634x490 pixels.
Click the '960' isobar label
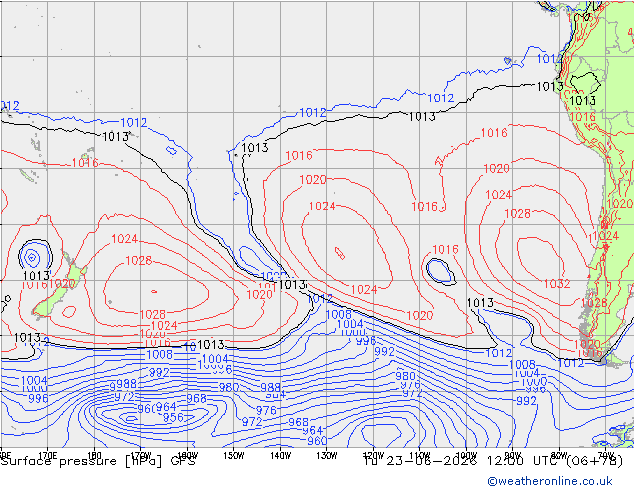click(x=317, y=441)
